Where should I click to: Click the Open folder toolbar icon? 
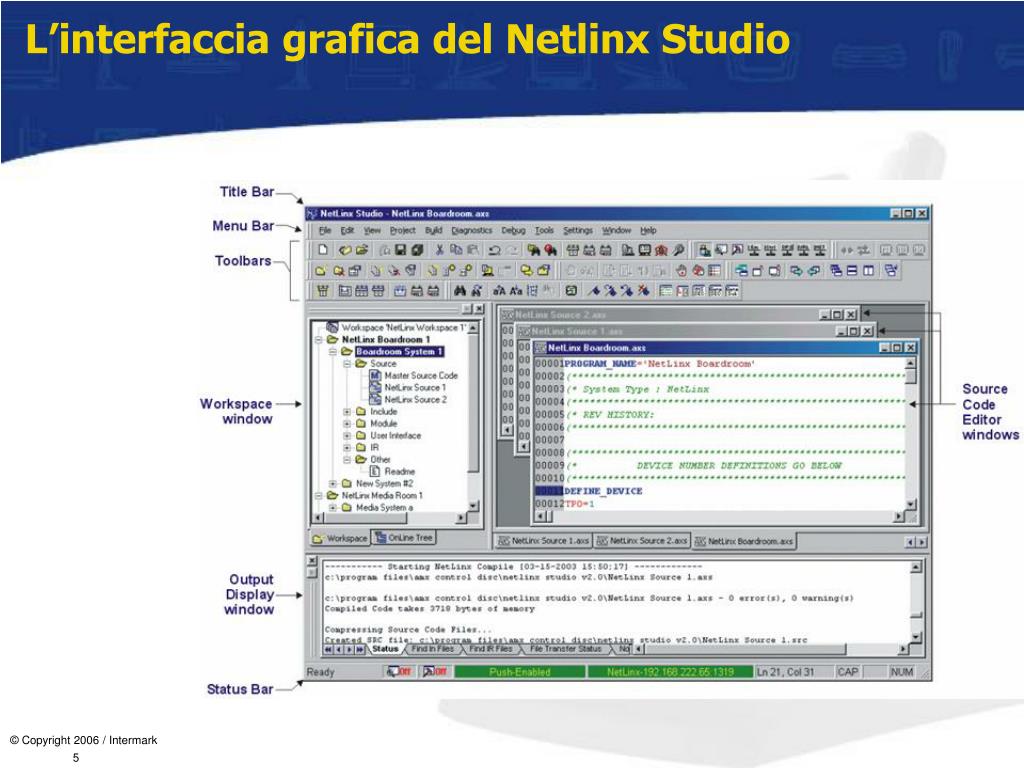point(361,250)
